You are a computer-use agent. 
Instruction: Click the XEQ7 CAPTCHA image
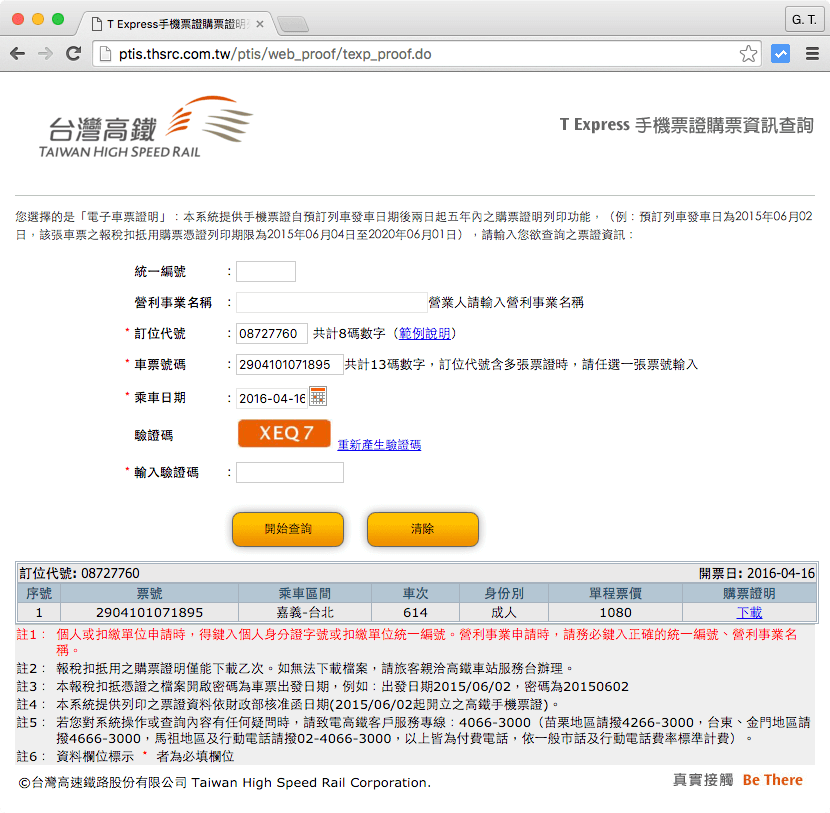[x=284, y=432]
